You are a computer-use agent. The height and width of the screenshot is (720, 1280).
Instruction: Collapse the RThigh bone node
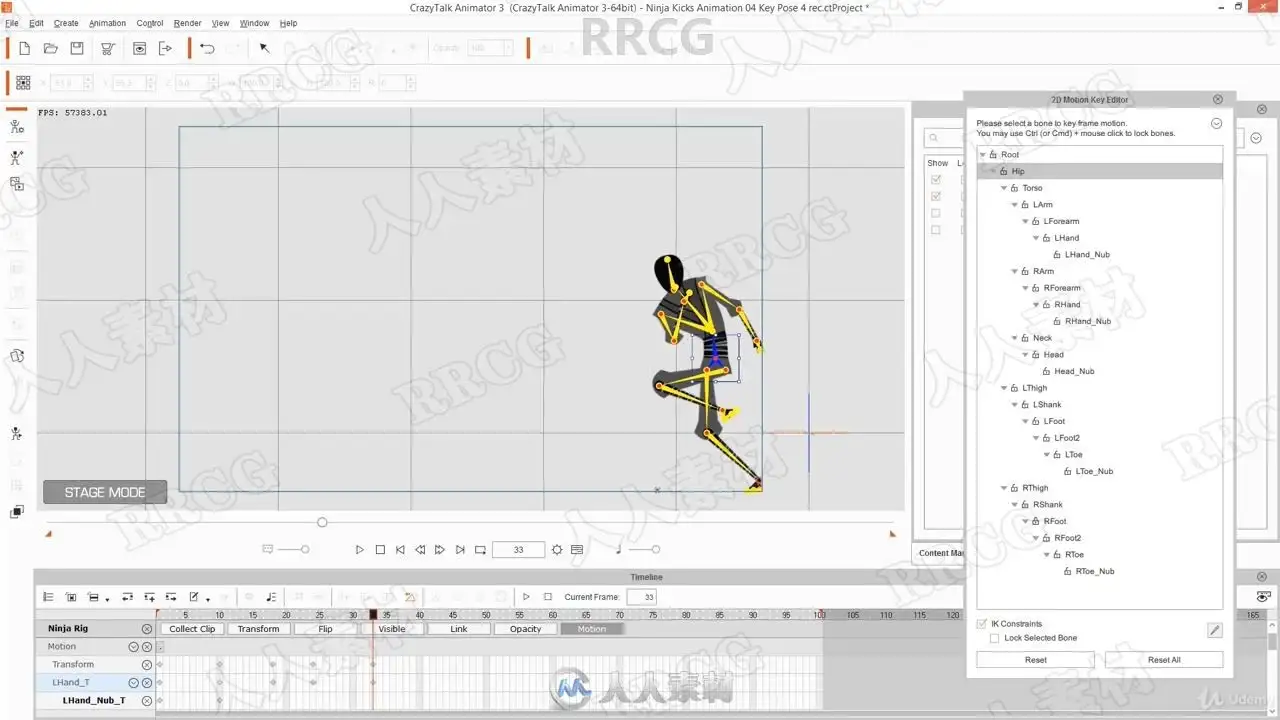1004,488
